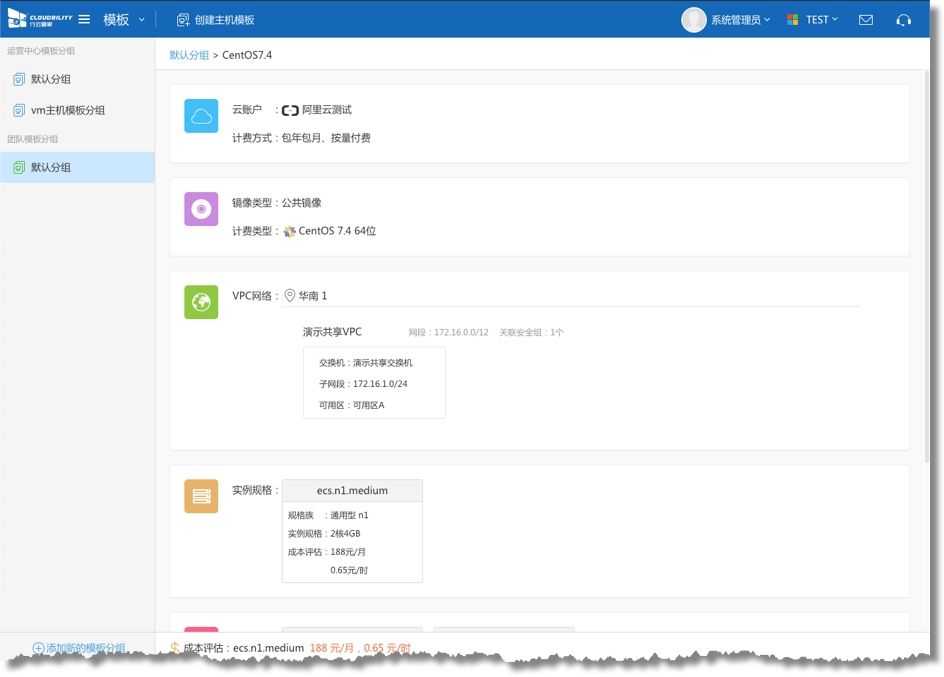
Task: Click the Cloudbility logo
Action: coord(38,20)
